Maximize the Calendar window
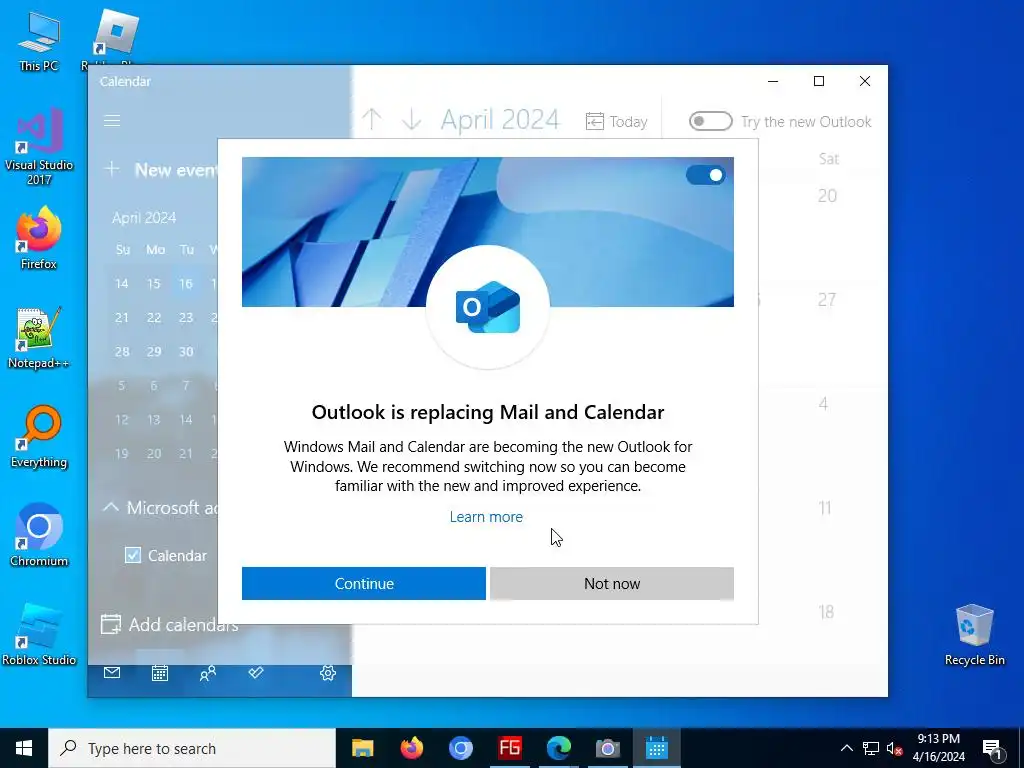The height and width of the screenshot is (768, 1024). coord(819,81)
